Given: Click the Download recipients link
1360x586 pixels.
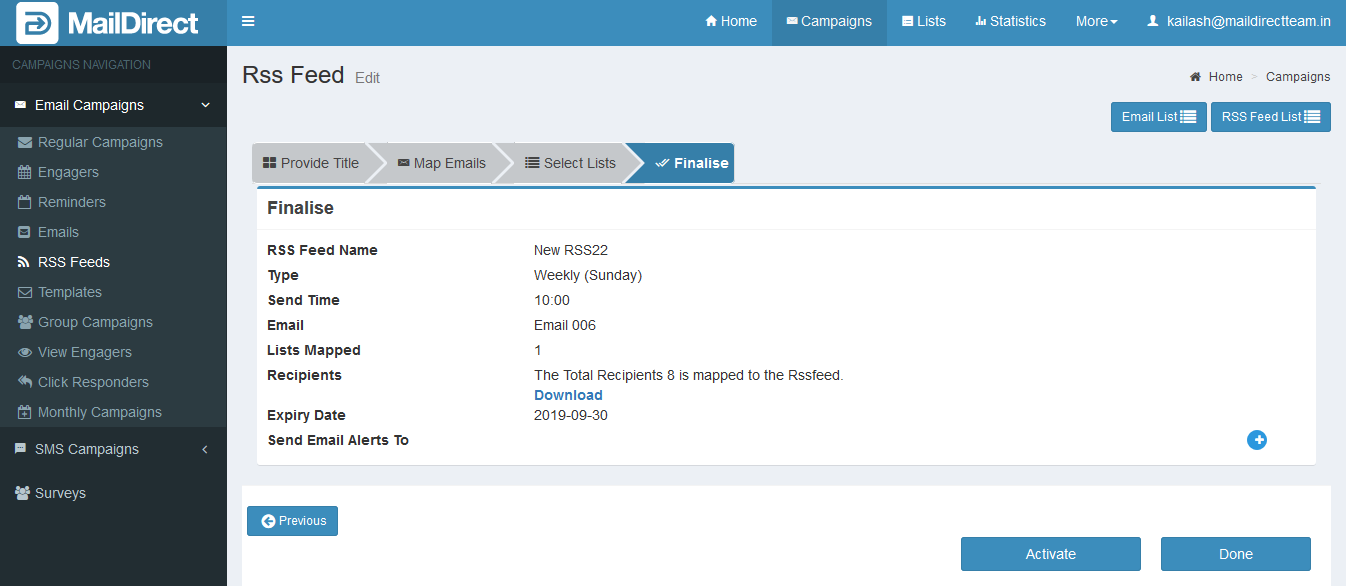Looking at the screenshot, I should (568, 395).
